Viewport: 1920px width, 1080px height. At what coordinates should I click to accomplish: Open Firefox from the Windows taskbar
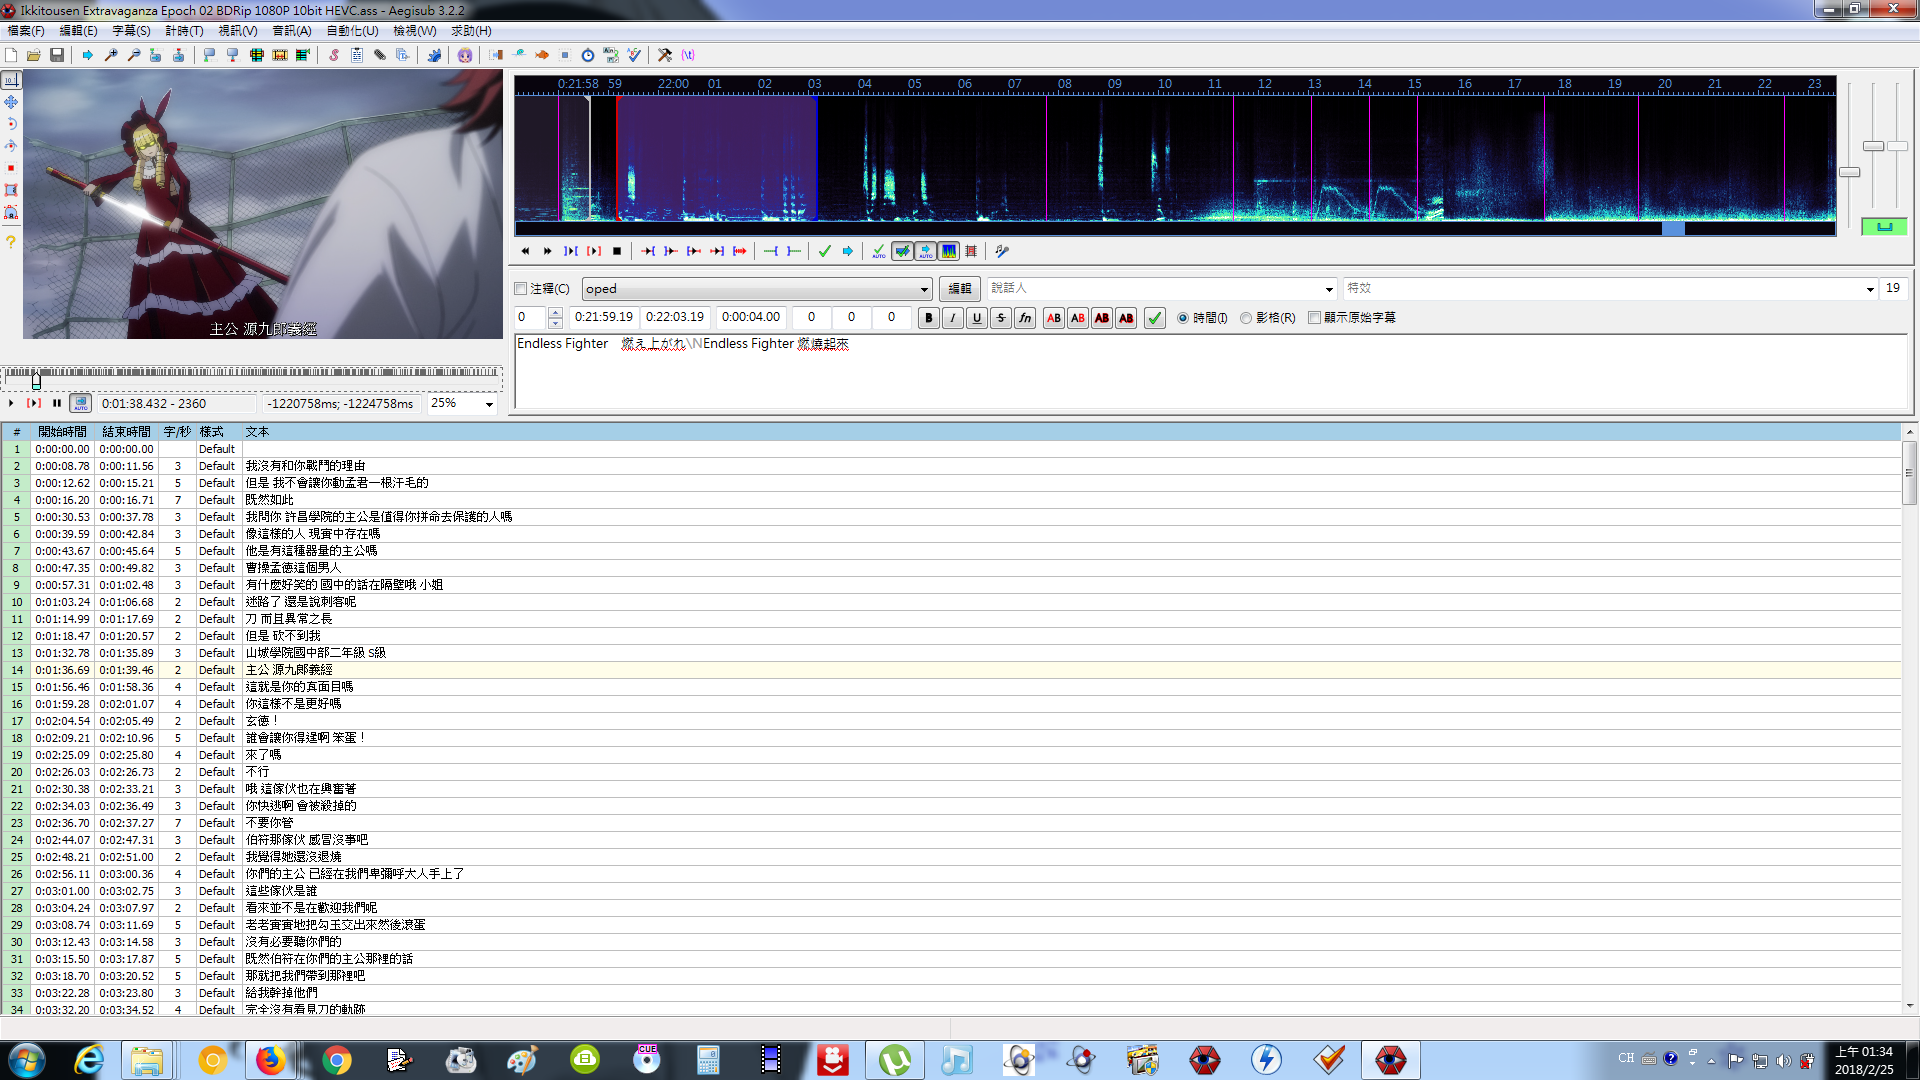point(270,1060)
